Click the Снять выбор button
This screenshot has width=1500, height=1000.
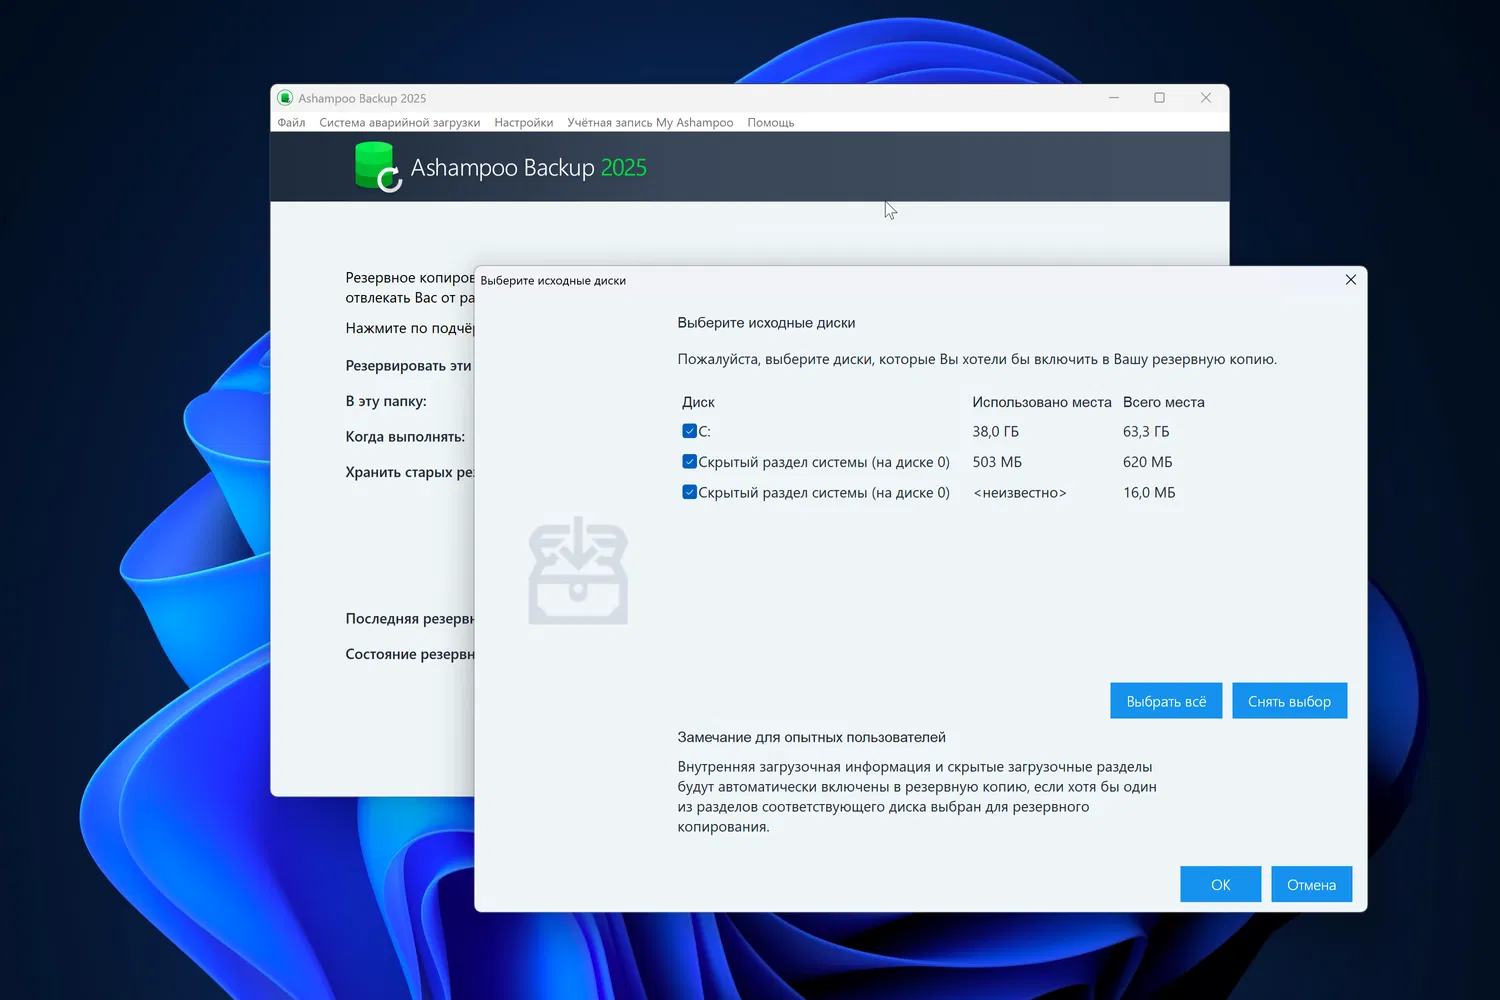click(x=1289, y=701)
